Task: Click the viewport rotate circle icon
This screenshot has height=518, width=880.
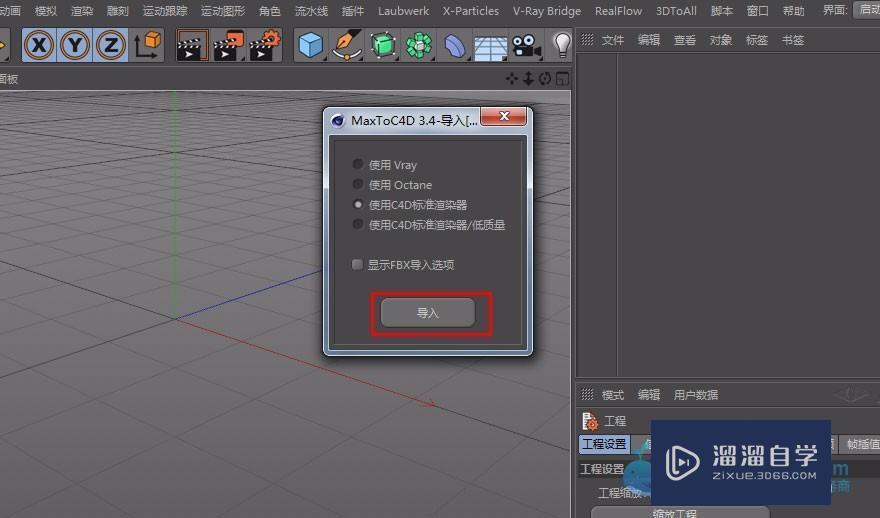Action: pyautogui.click(x=544, y=79)
